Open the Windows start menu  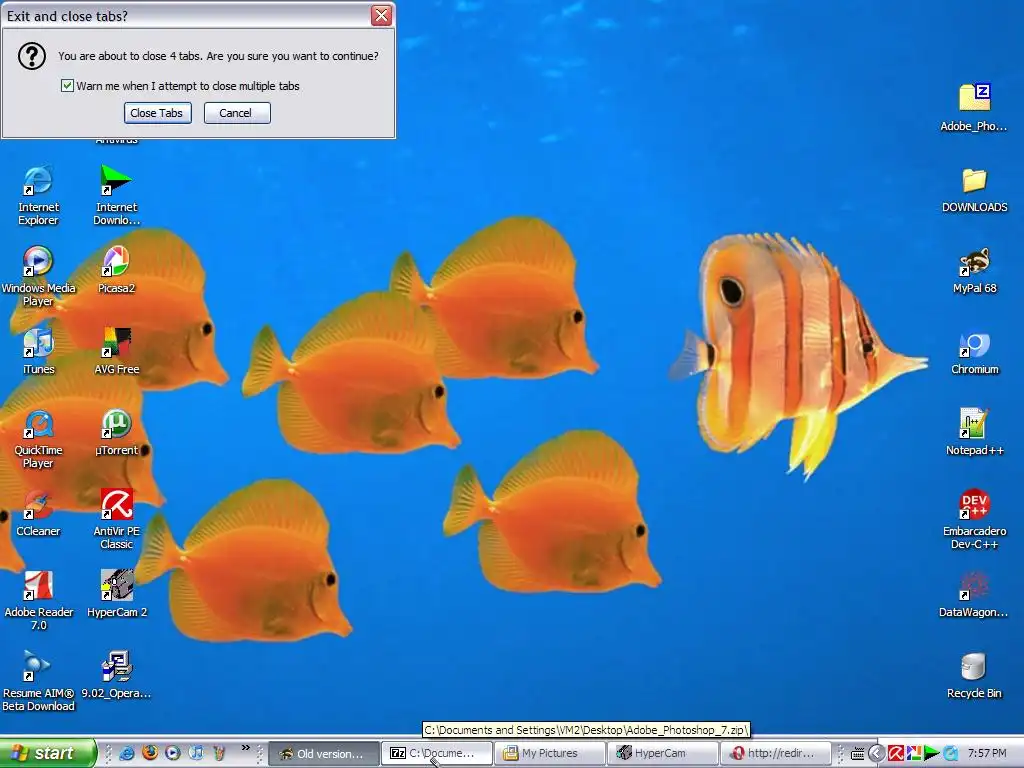47,753
